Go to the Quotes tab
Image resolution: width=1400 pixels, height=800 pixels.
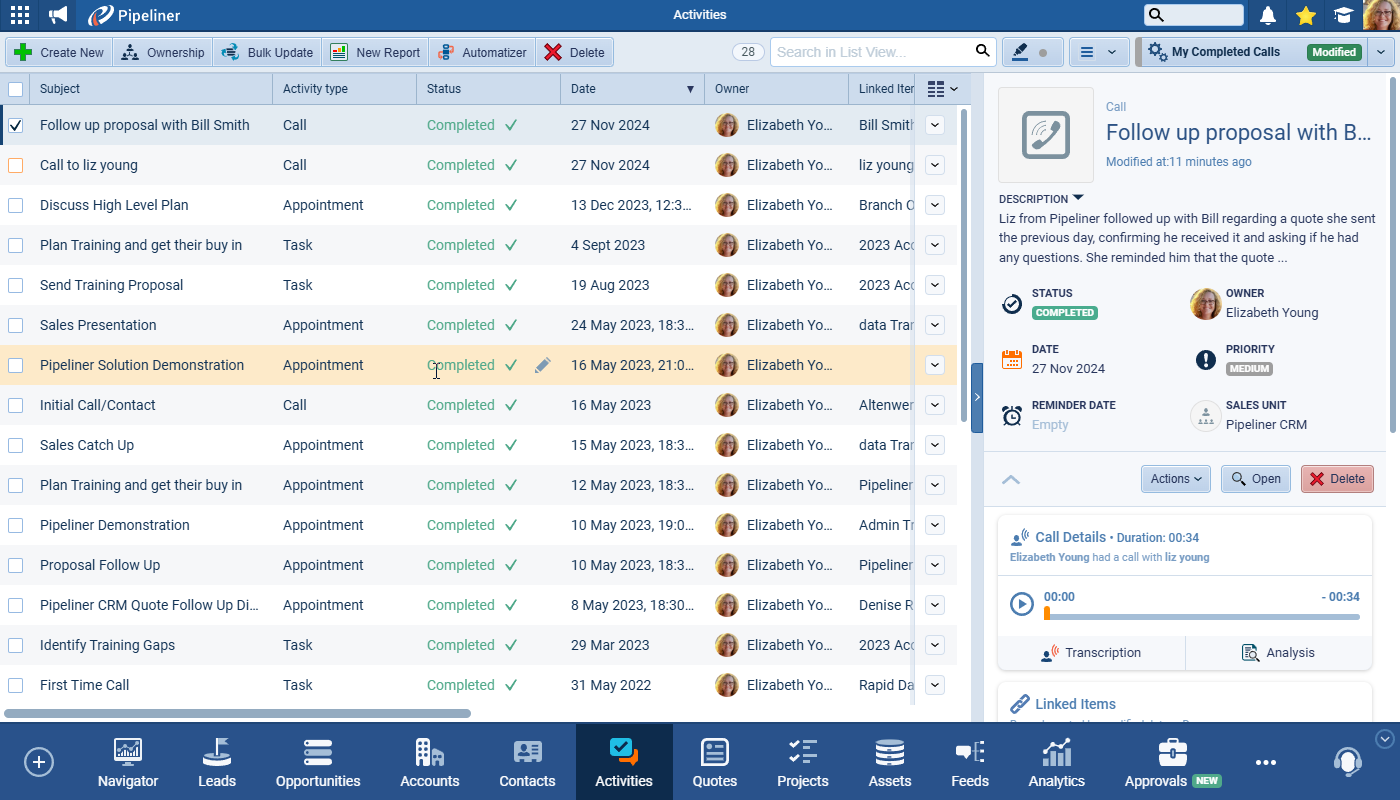coord(714,762)
